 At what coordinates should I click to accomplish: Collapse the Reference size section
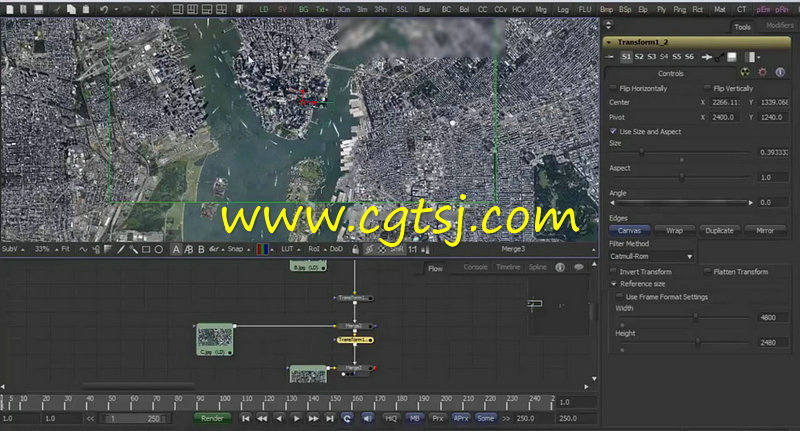[x=614, y=284]
